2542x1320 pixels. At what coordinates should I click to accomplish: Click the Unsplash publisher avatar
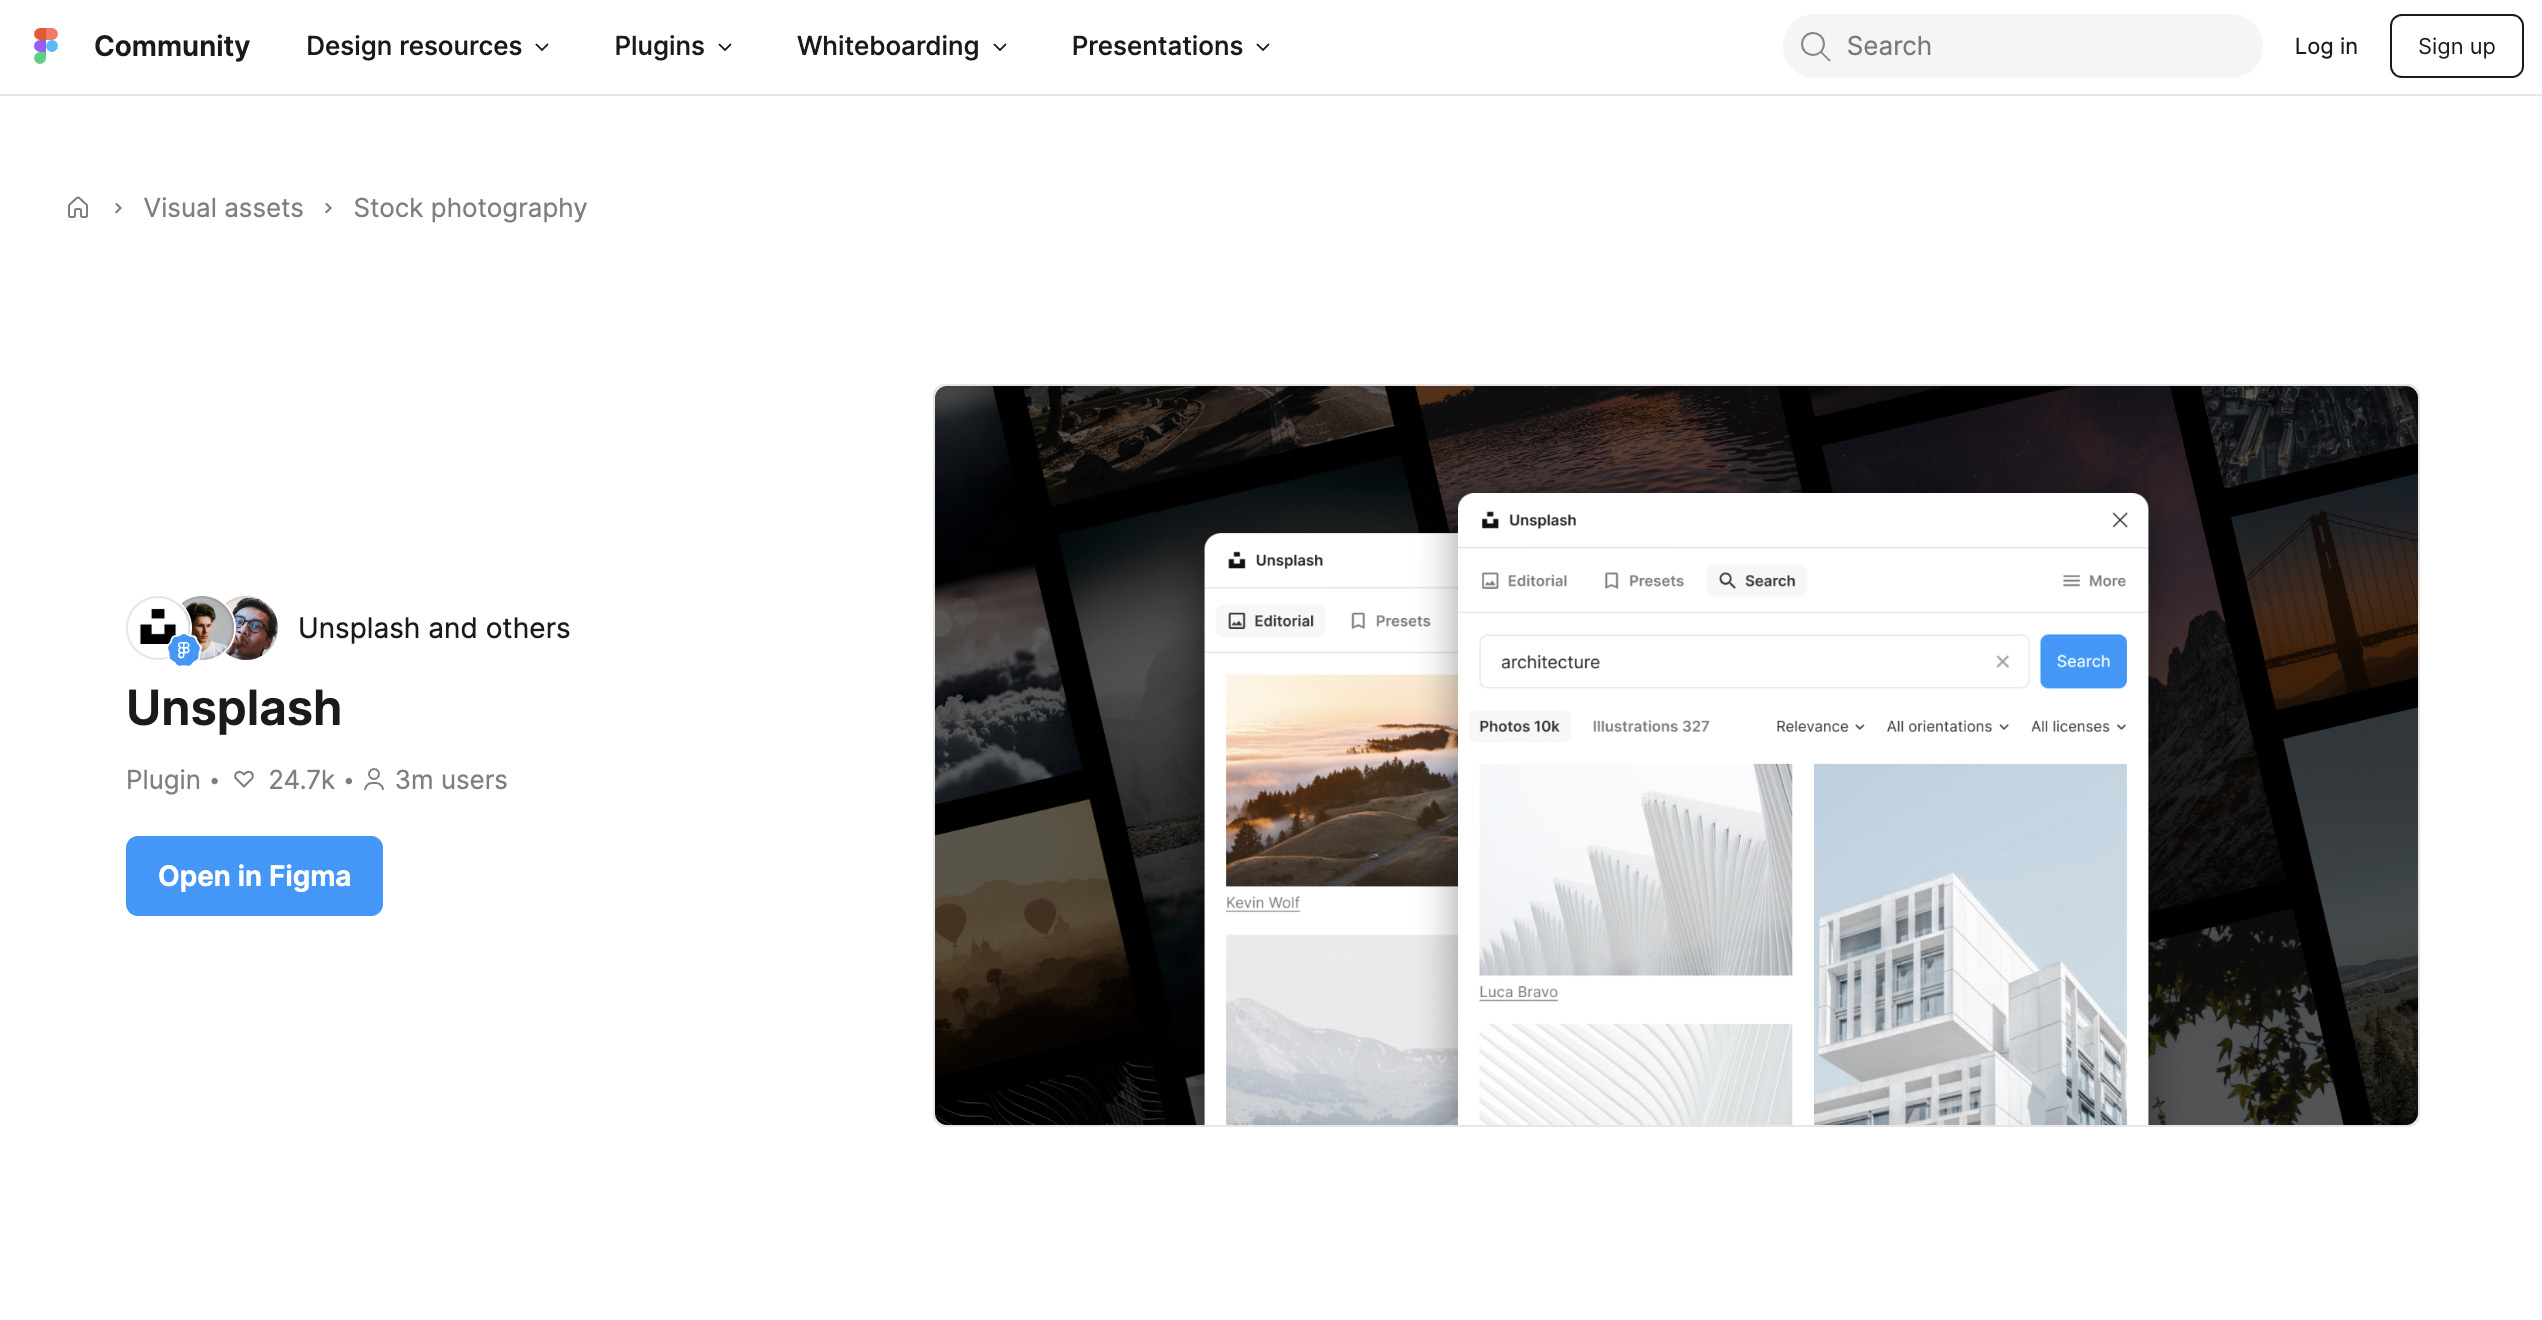(x=157, y=627)
